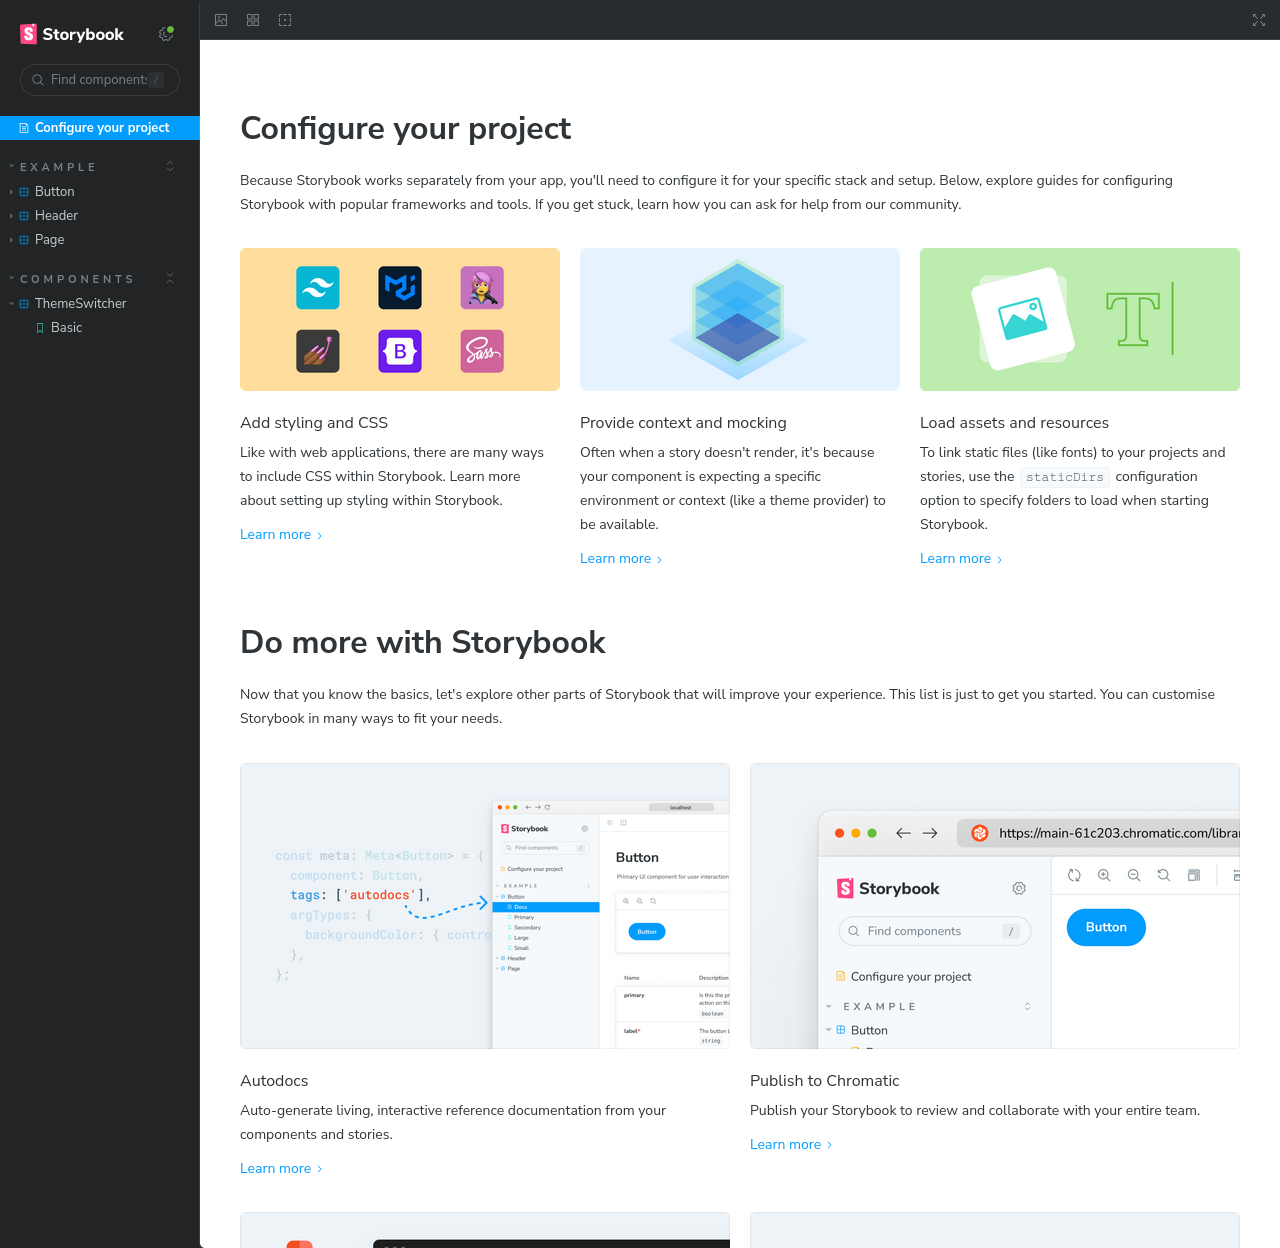Open Learn more under Provide context and mocking

pyautogui.click(x=621, y=559)
